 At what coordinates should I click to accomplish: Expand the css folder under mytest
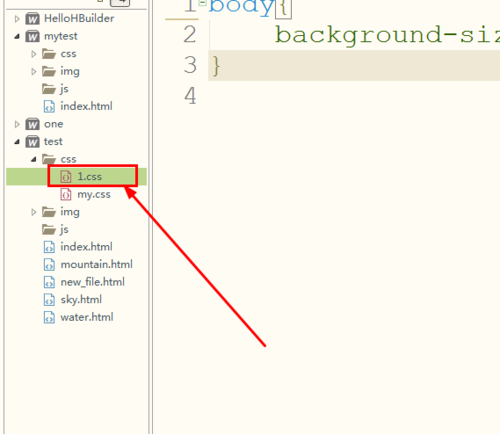33,54
